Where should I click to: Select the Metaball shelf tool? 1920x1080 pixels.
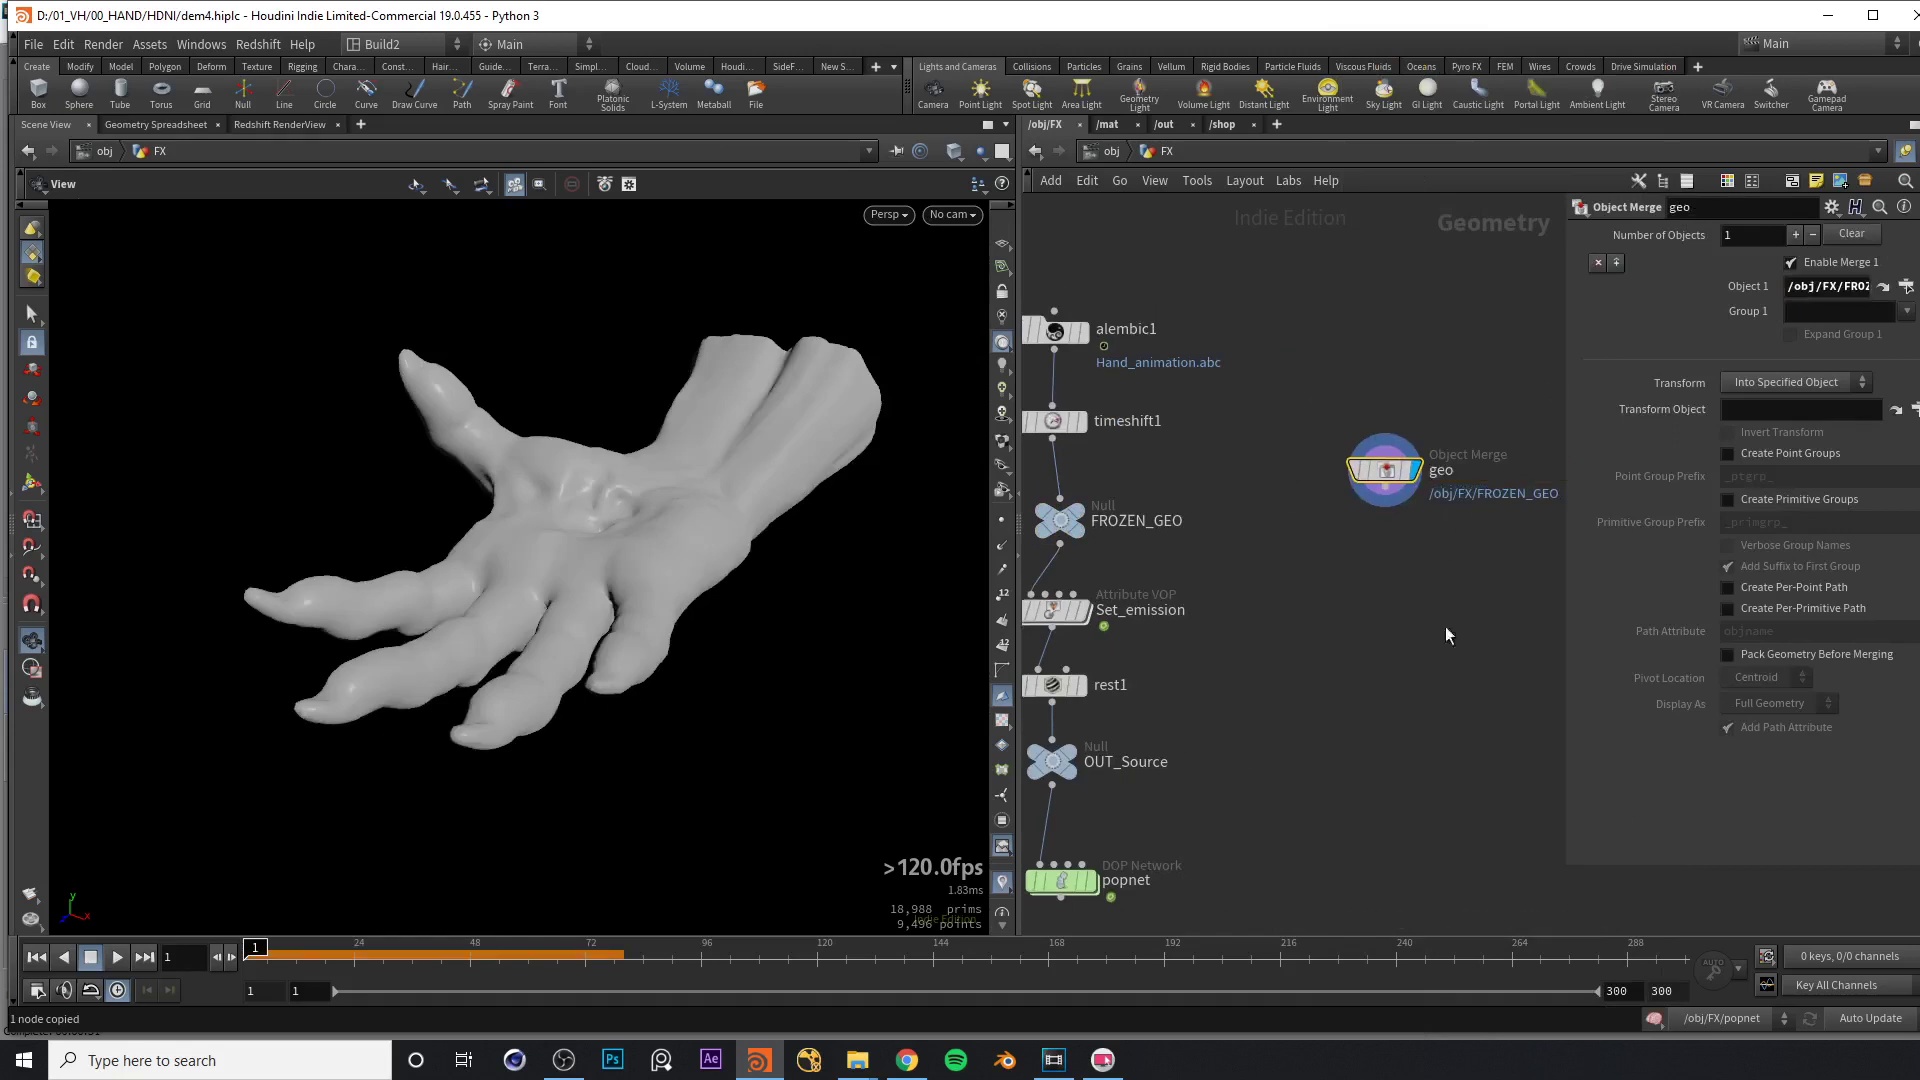(x=714, y=94)
